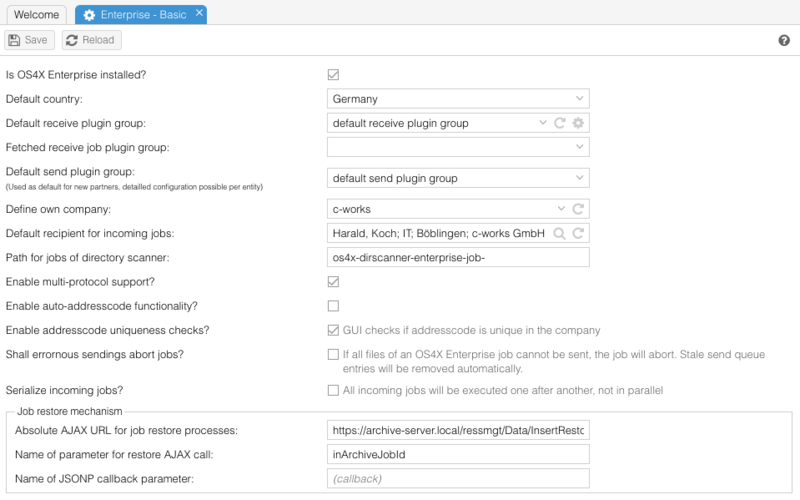Toggle 'Shall erroneous sendings abort jobs' checkbox
This screenshot has width=800, height=500.
[x=333, y=354]
